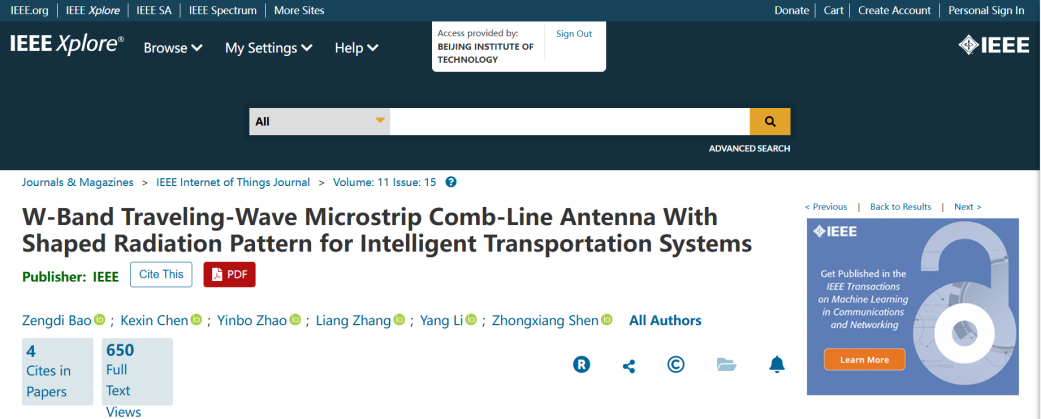The width and height of the screenshot is (1041, 419).
Task: Open the All search category dropdown
Action: [319, 121]
